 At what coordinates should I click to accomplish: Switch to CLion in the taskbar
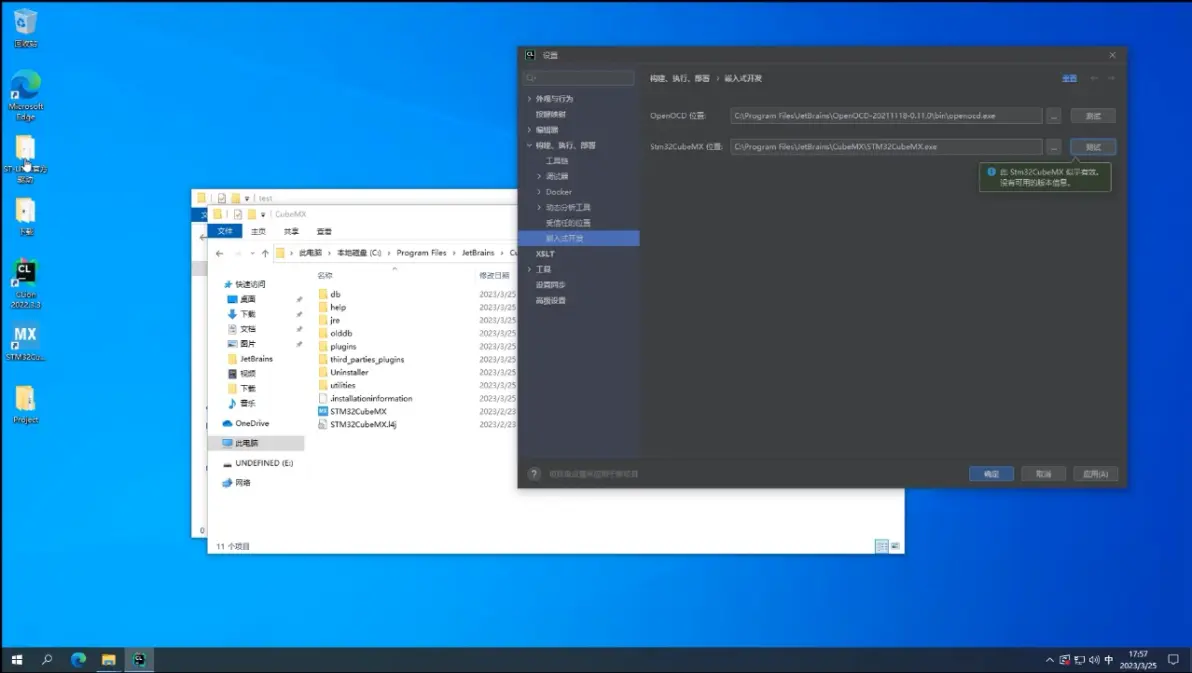(139, 659)
